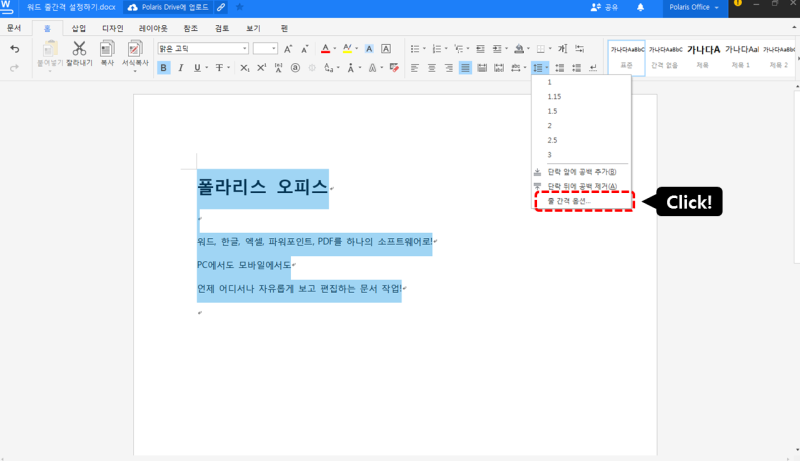Open the 문서 file menu button
Screen dimensions: 800x461
(x=14, y=29)
